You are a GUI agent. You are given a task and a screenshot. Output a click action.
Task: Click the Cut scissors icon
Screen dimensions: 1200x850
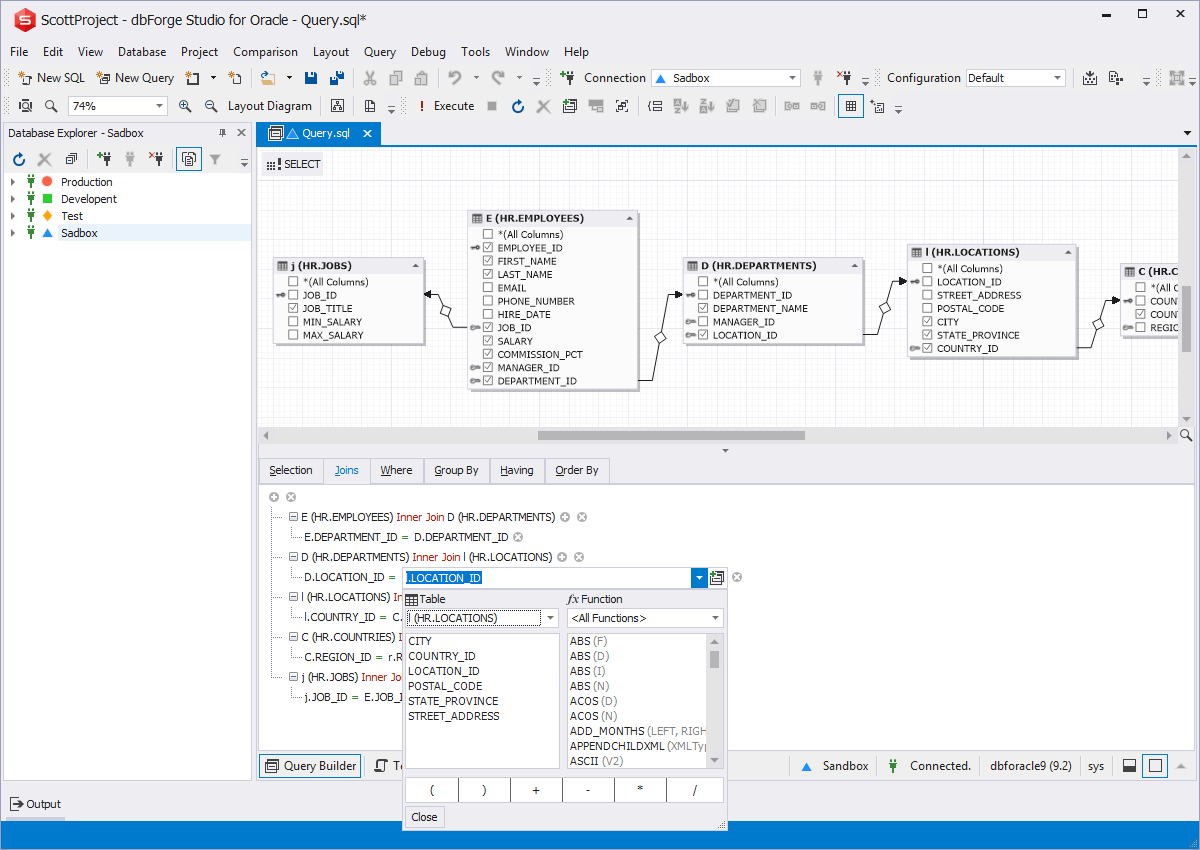370,78
